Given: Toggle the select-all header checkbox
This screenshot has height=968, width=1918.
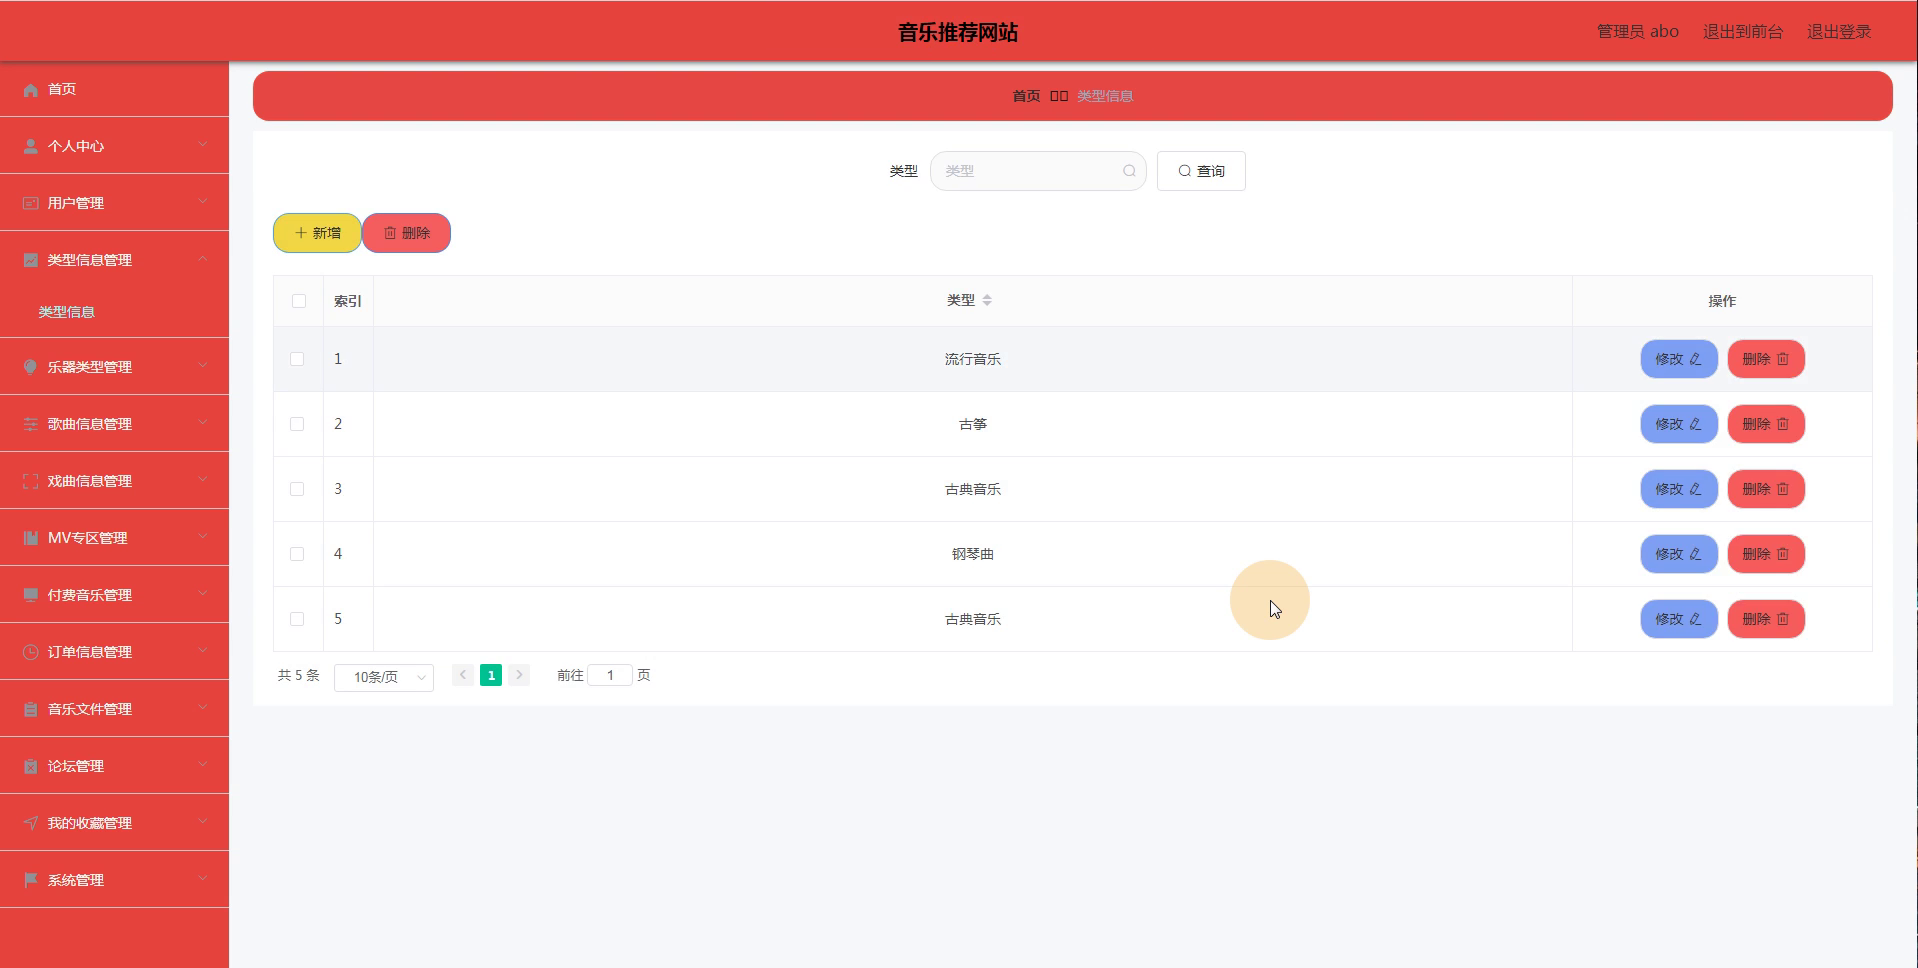Looking at the screenshot, I should tap(299, 301).
